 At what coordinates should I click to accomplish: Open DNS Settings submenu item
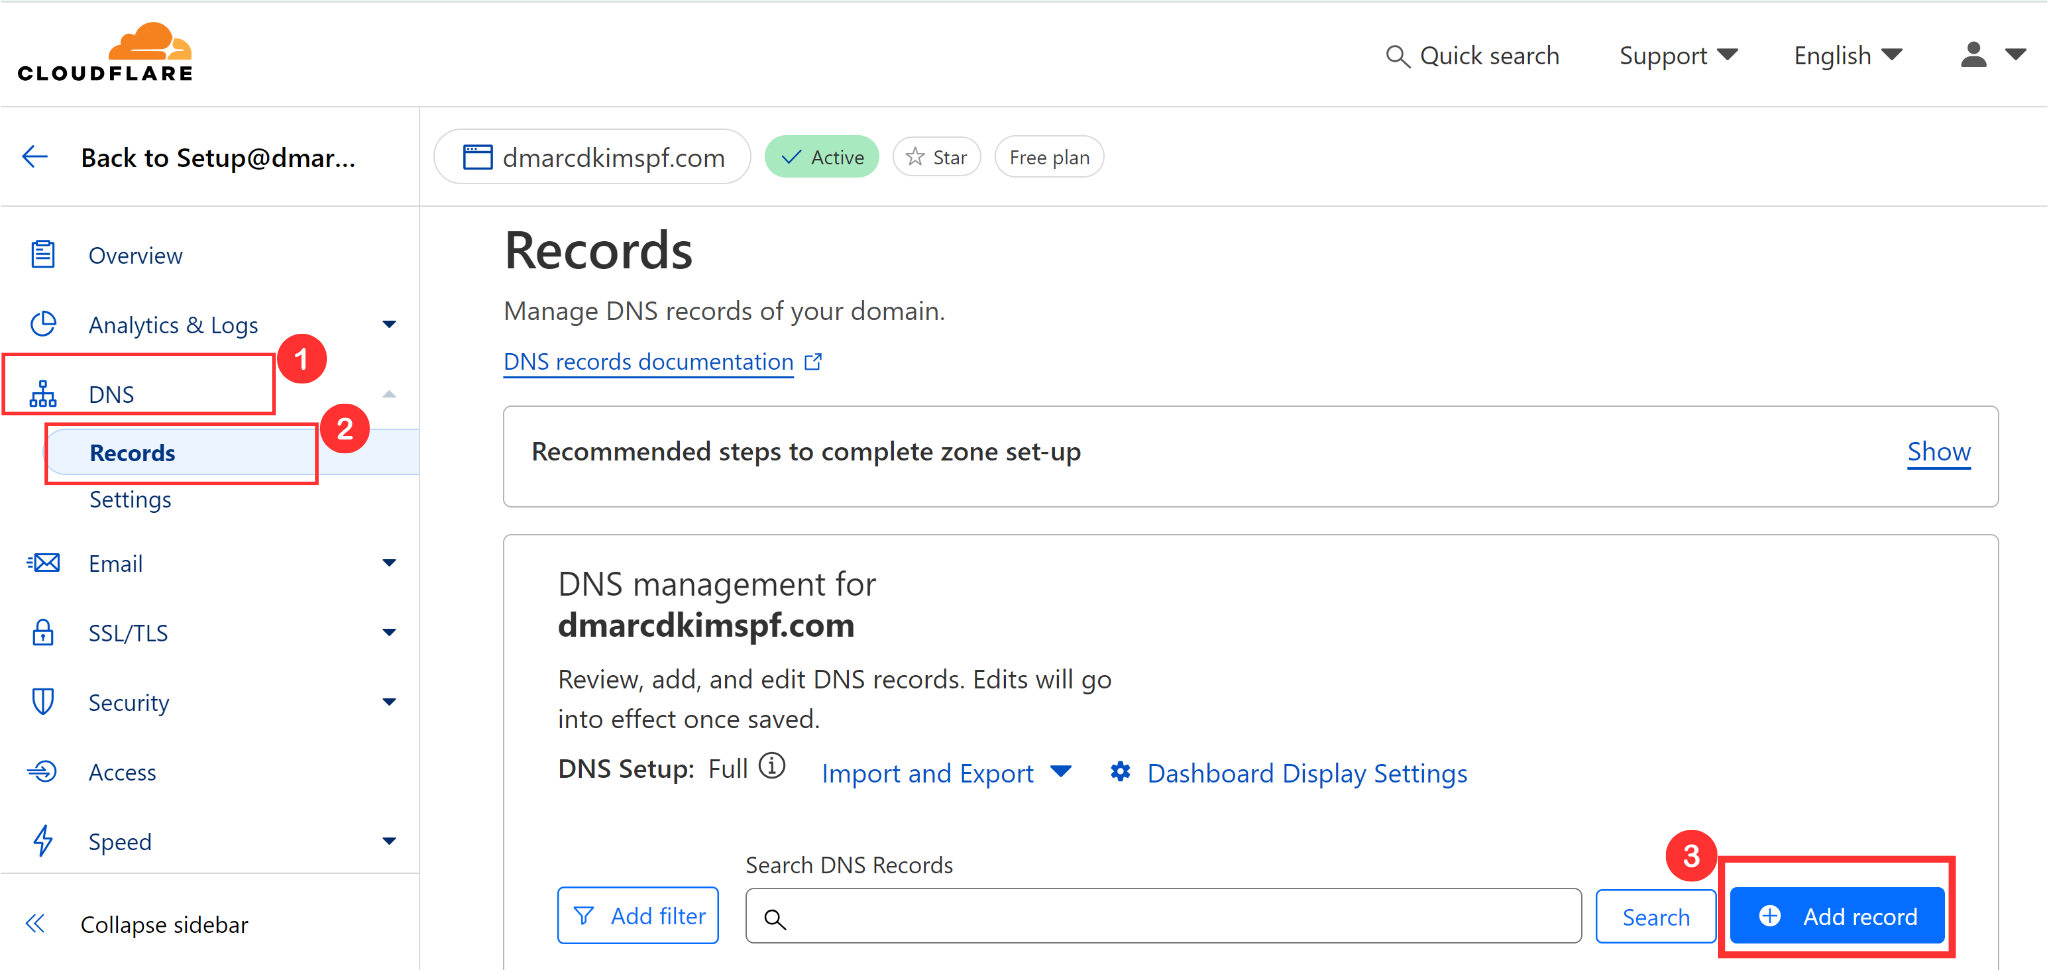(130, 499)
